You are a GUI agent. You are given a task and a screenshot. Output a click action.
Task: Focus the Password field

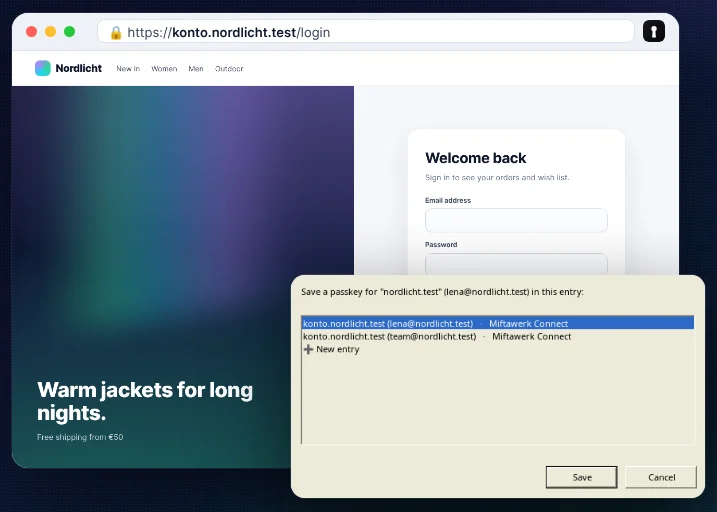516,264
